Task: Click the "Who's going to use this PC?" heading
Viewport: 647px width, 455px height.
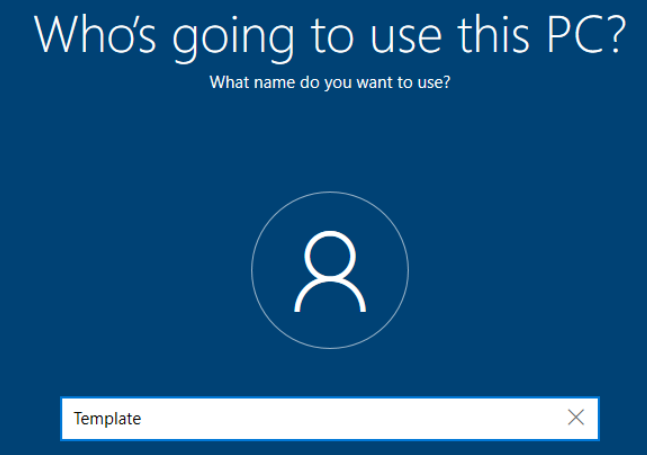Action: 329,36
